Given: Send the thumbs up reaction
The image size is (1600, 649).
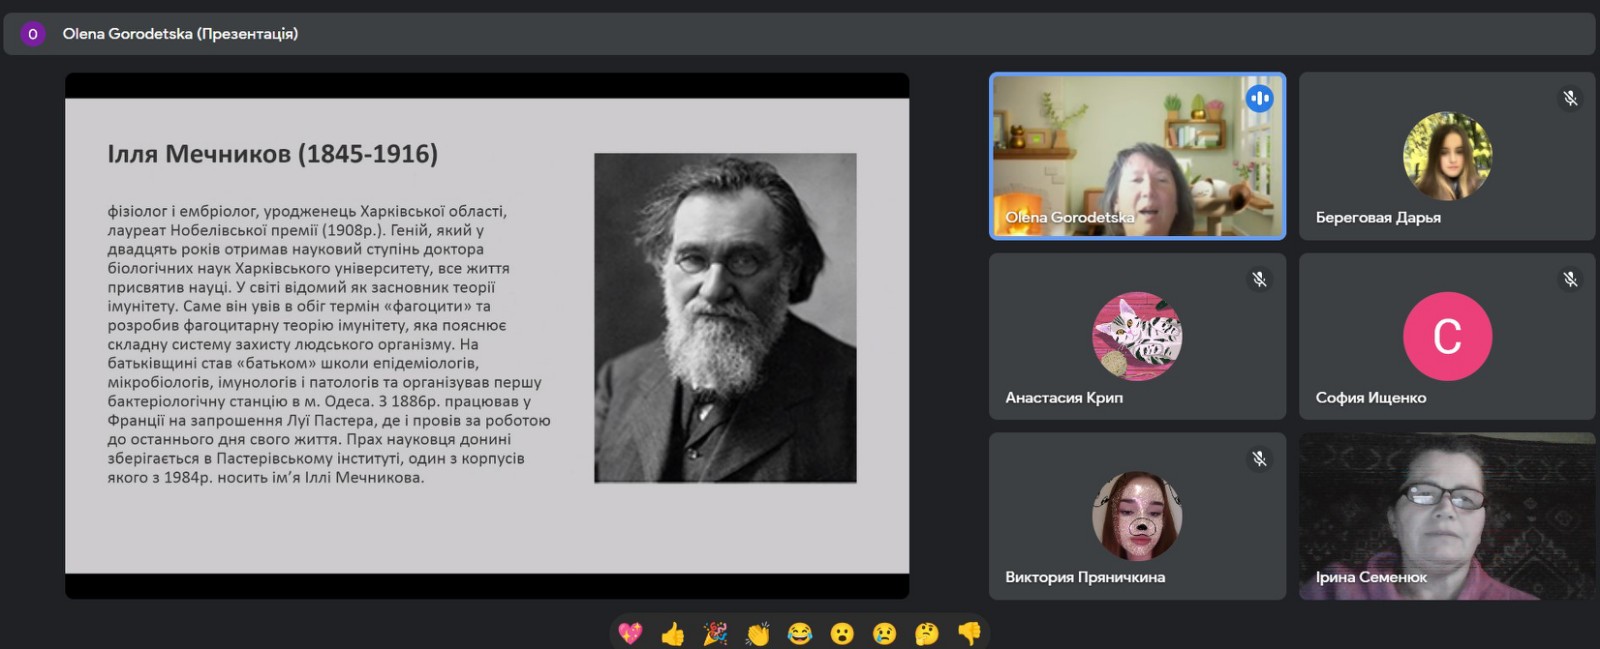Looking at the screenshot, I should click(x=673, y=633).
